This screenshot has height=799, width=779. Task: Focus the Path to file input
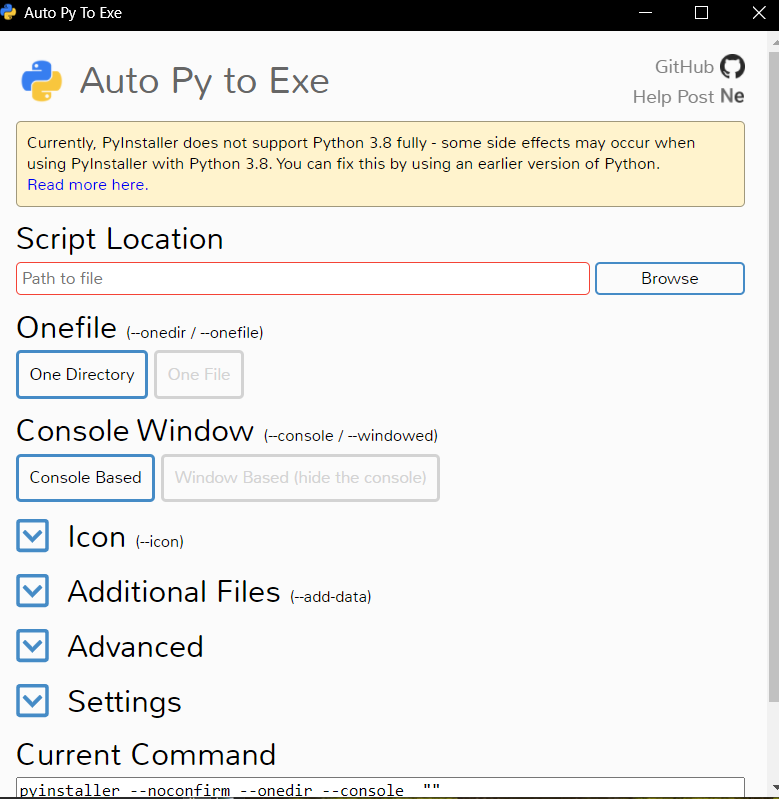303,279
